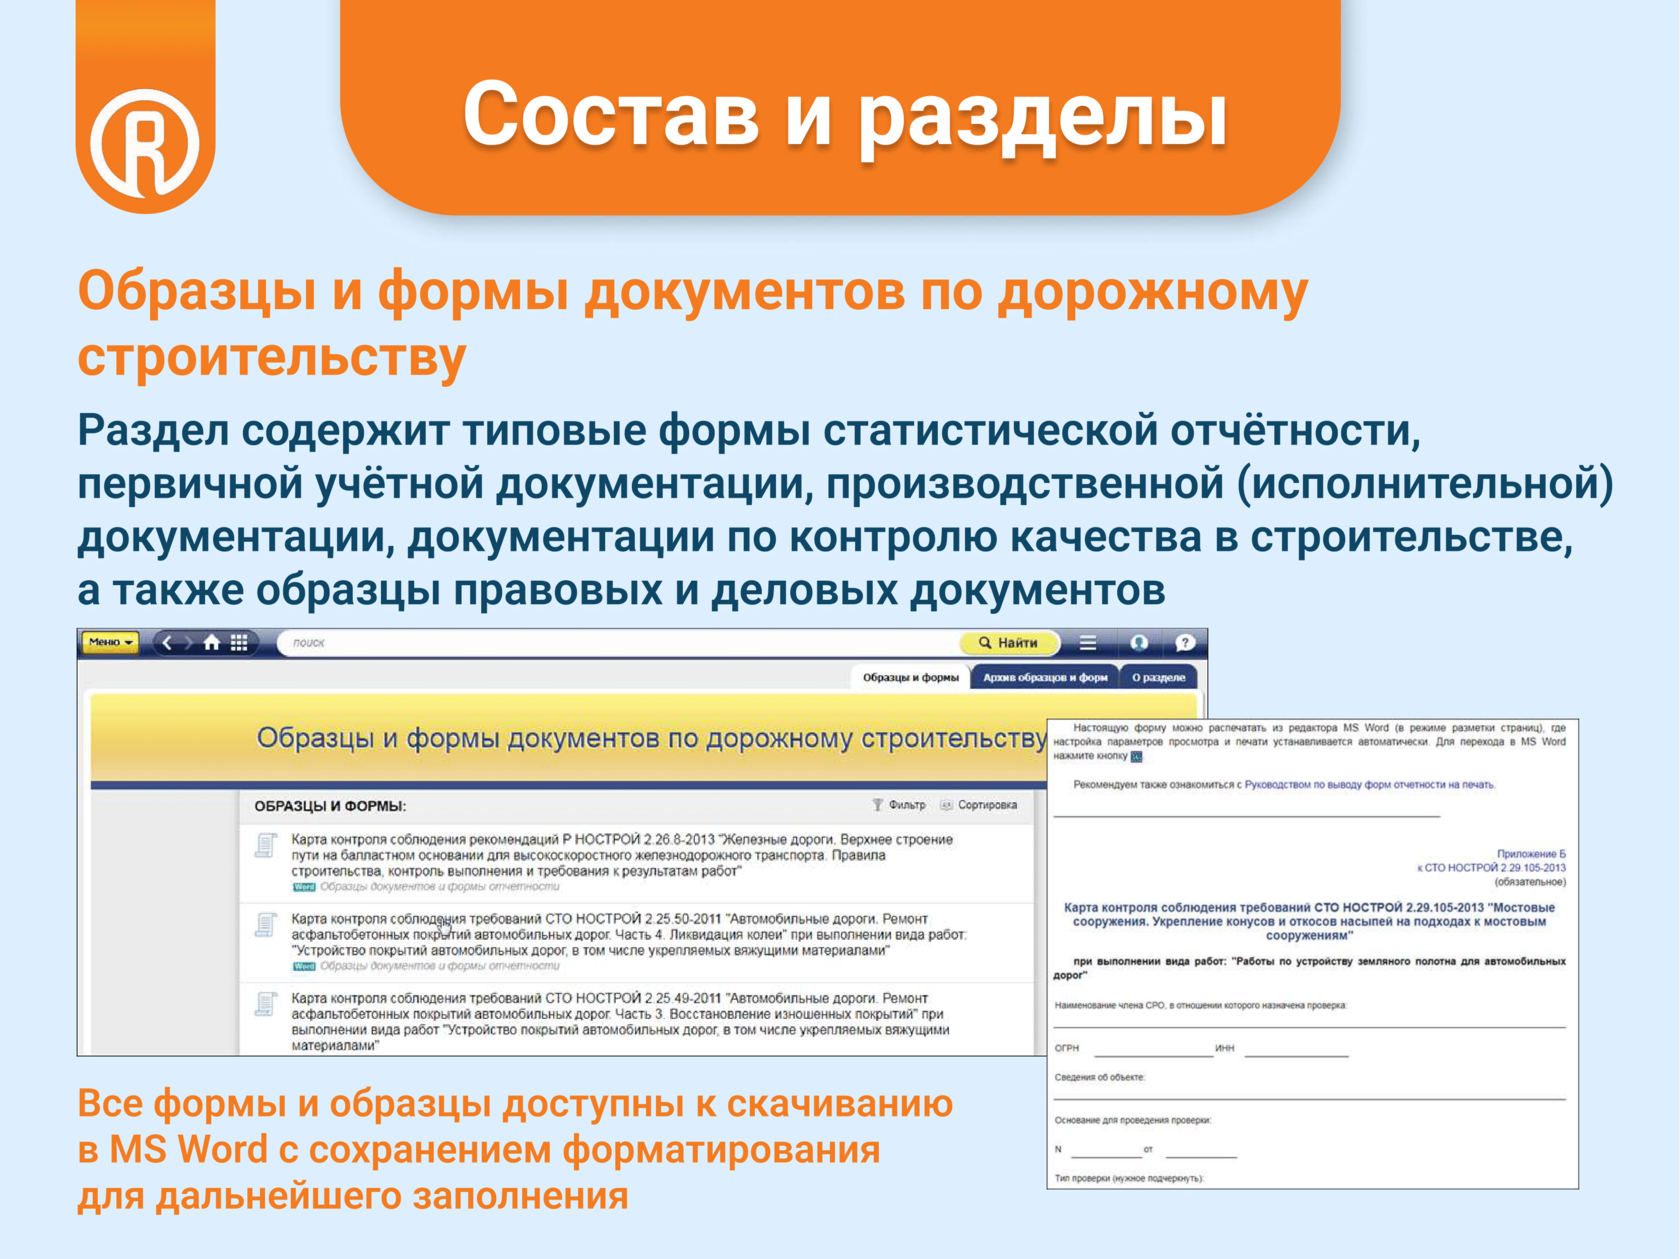Click the orange R logo on the slide
Screen dimensions: 1680x1259
pos(145,142)
